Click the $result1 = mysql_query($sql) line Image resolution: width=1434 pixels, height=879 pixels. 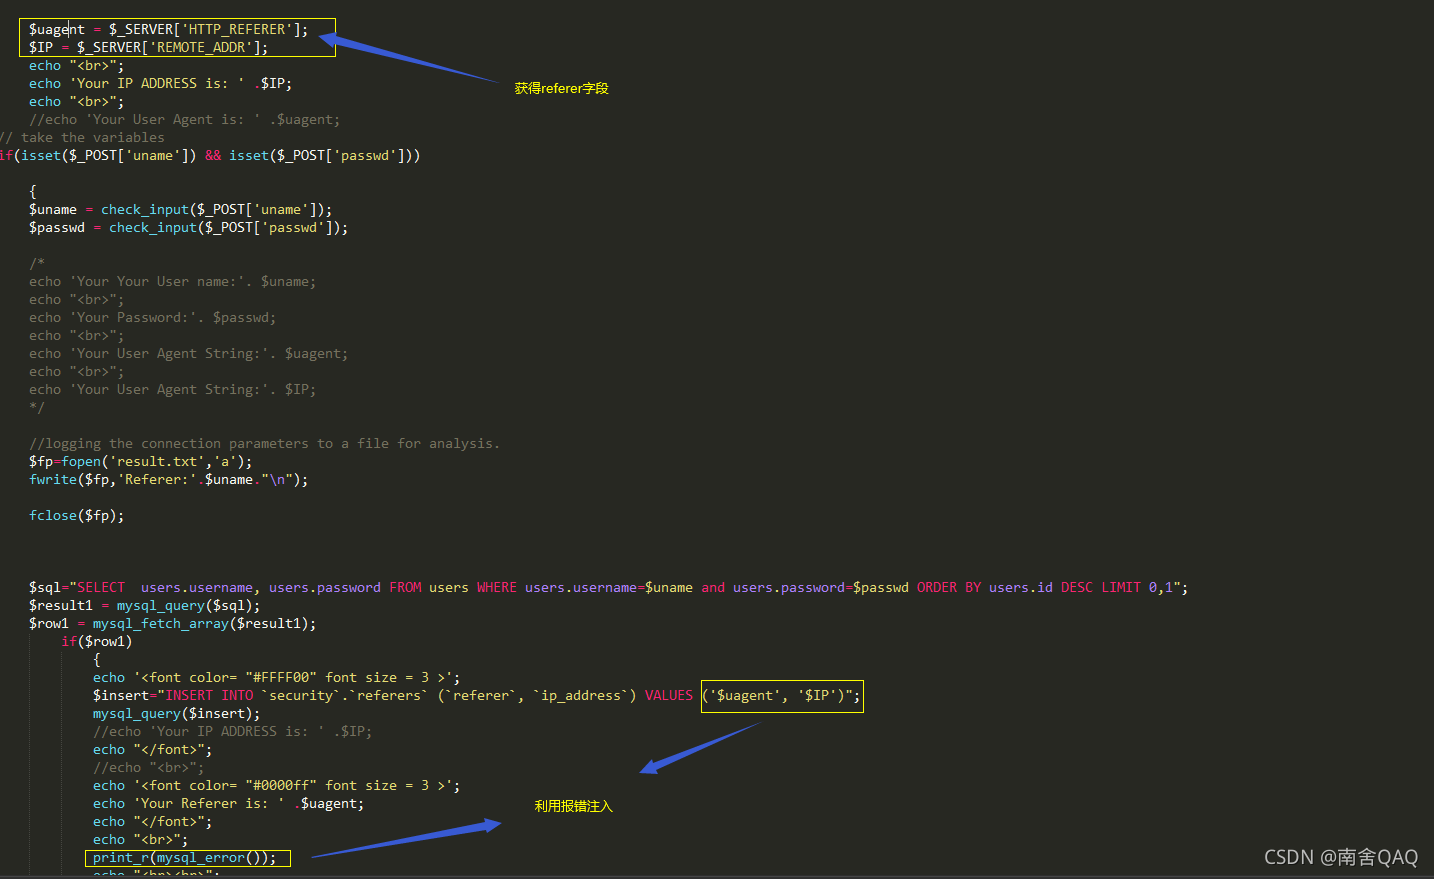tap(144, 605)
